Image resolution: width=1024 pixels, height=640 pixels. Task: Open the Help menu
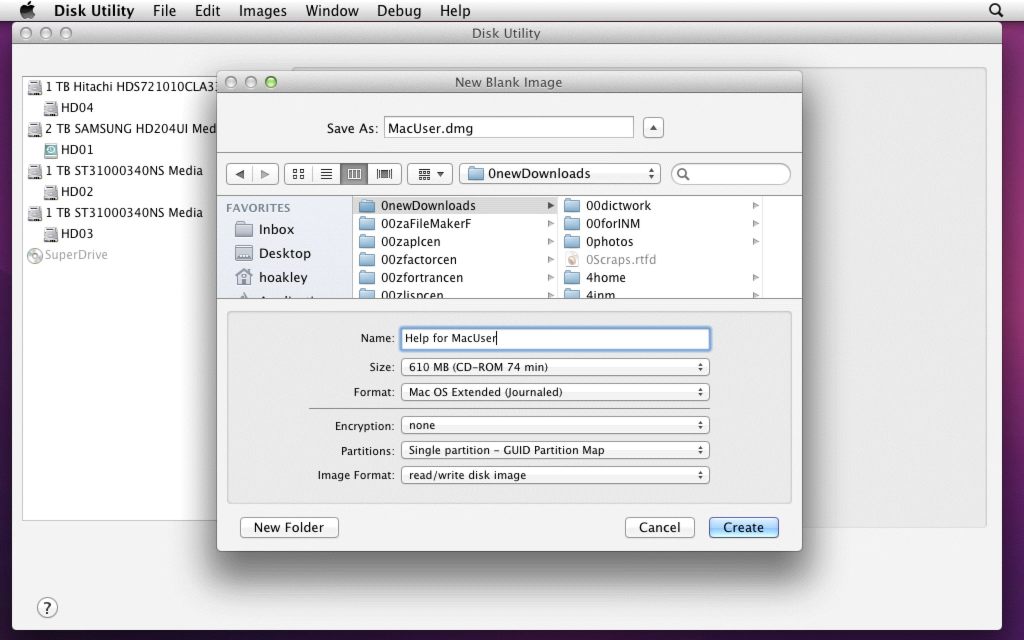point(455,10)
